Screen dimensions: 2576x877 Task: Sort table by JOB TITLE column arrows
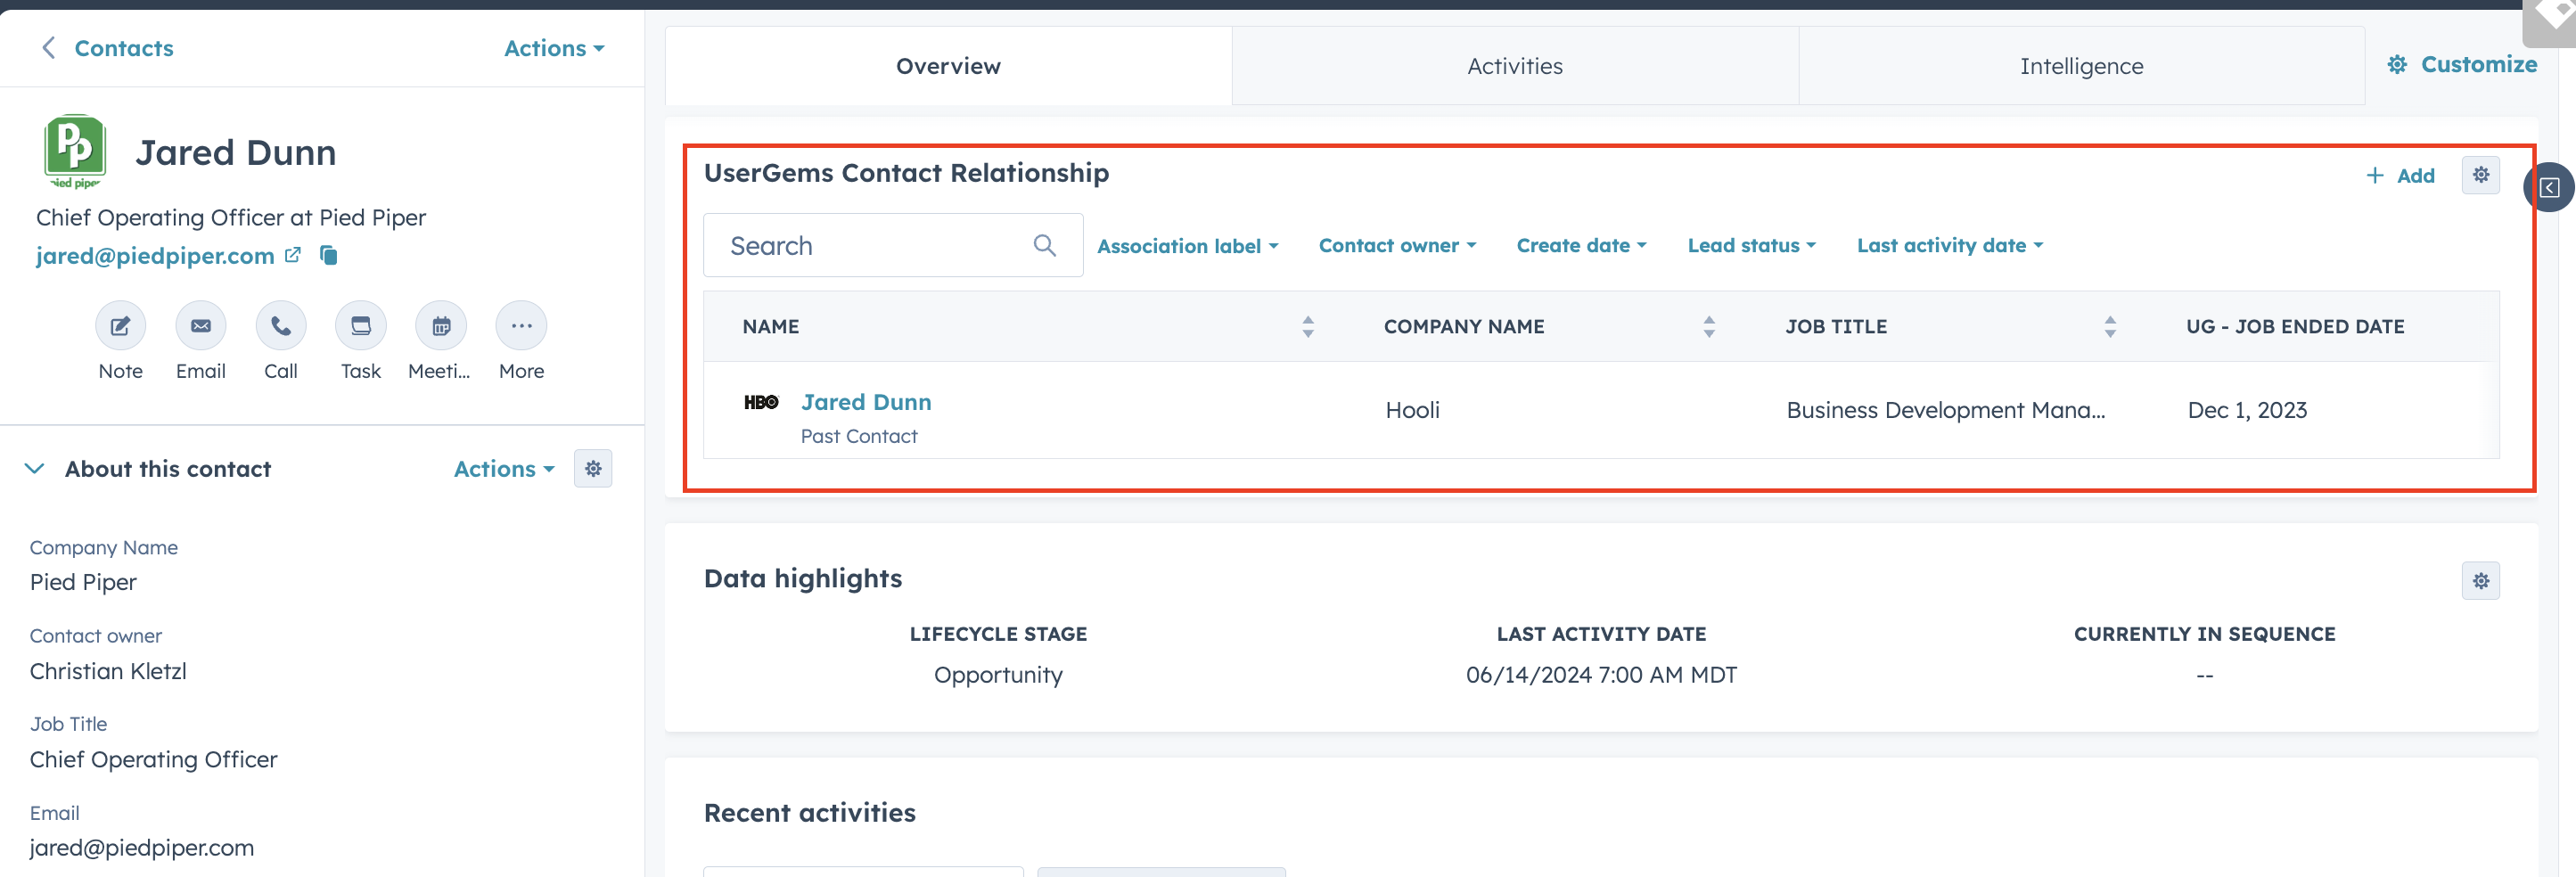2110,326
